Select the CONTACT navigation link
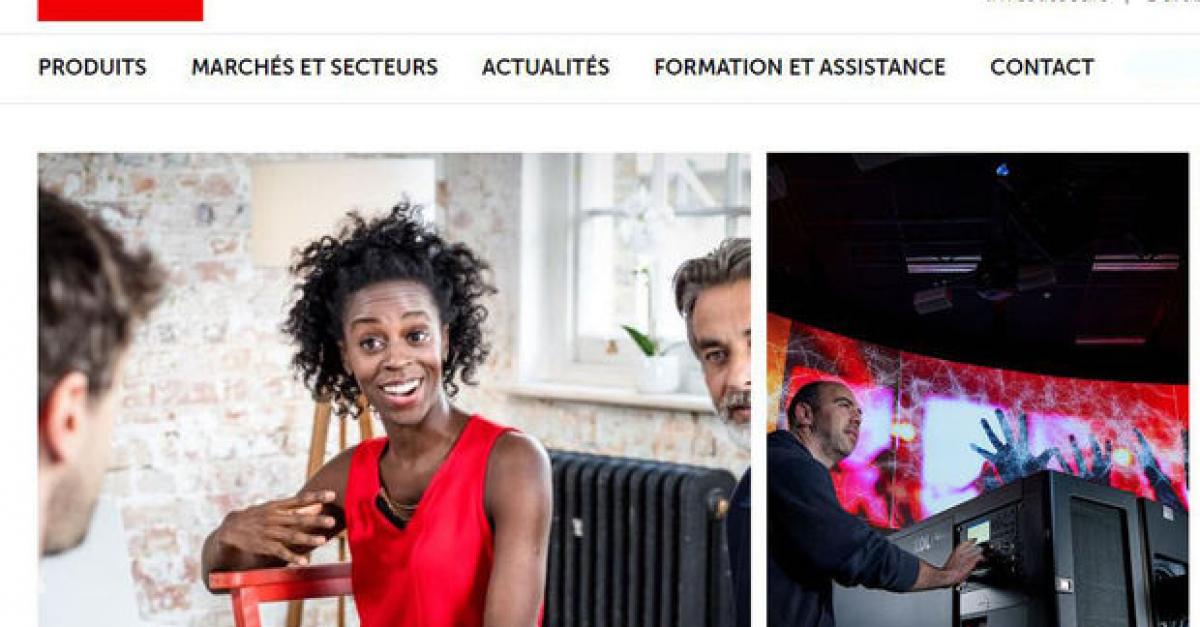1200x627 pixels. click(1041, 67)
